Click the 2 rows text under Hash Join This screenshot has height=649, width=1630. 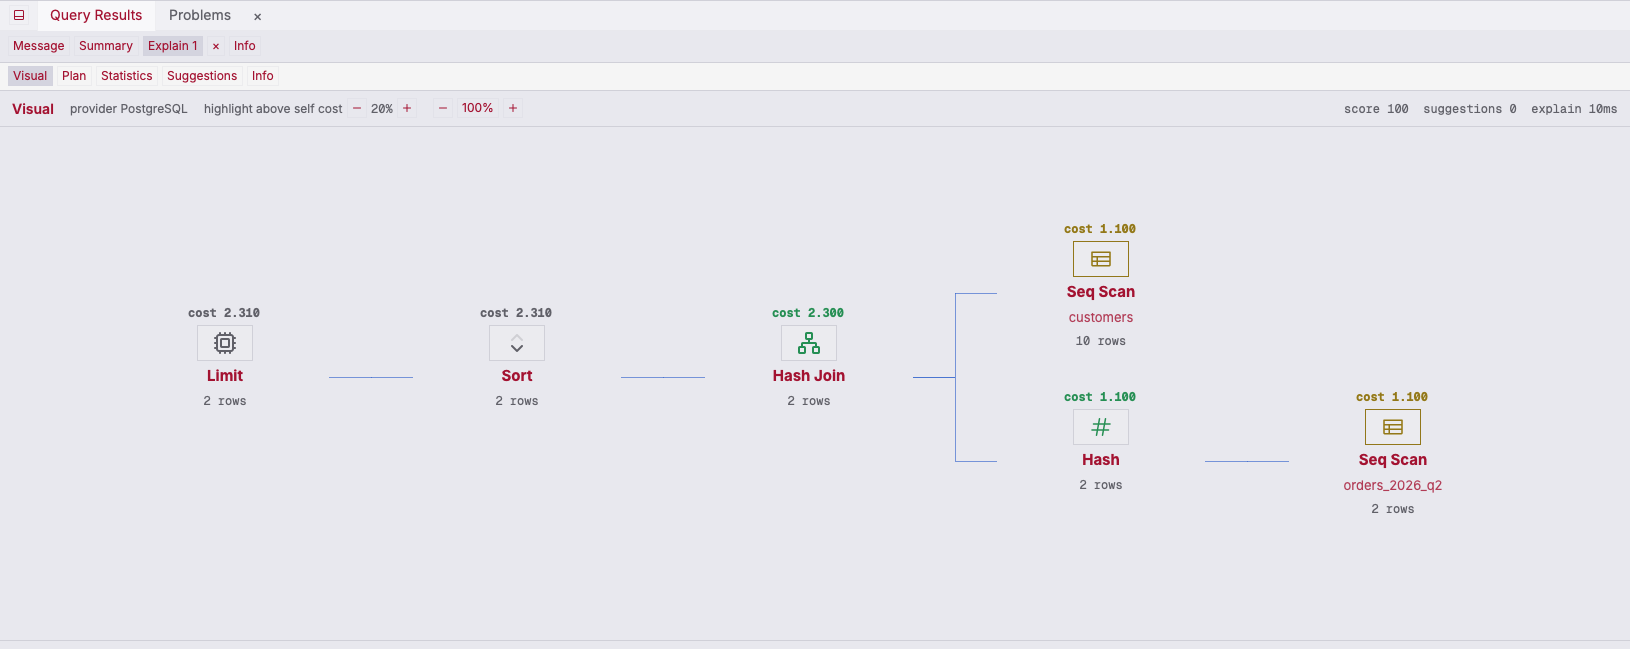809,401
